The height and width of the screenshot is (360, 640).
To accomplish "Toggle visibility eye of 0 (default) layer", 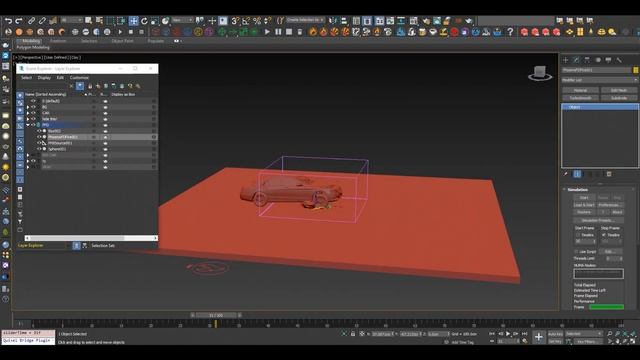I will click(x=33, y=101).
